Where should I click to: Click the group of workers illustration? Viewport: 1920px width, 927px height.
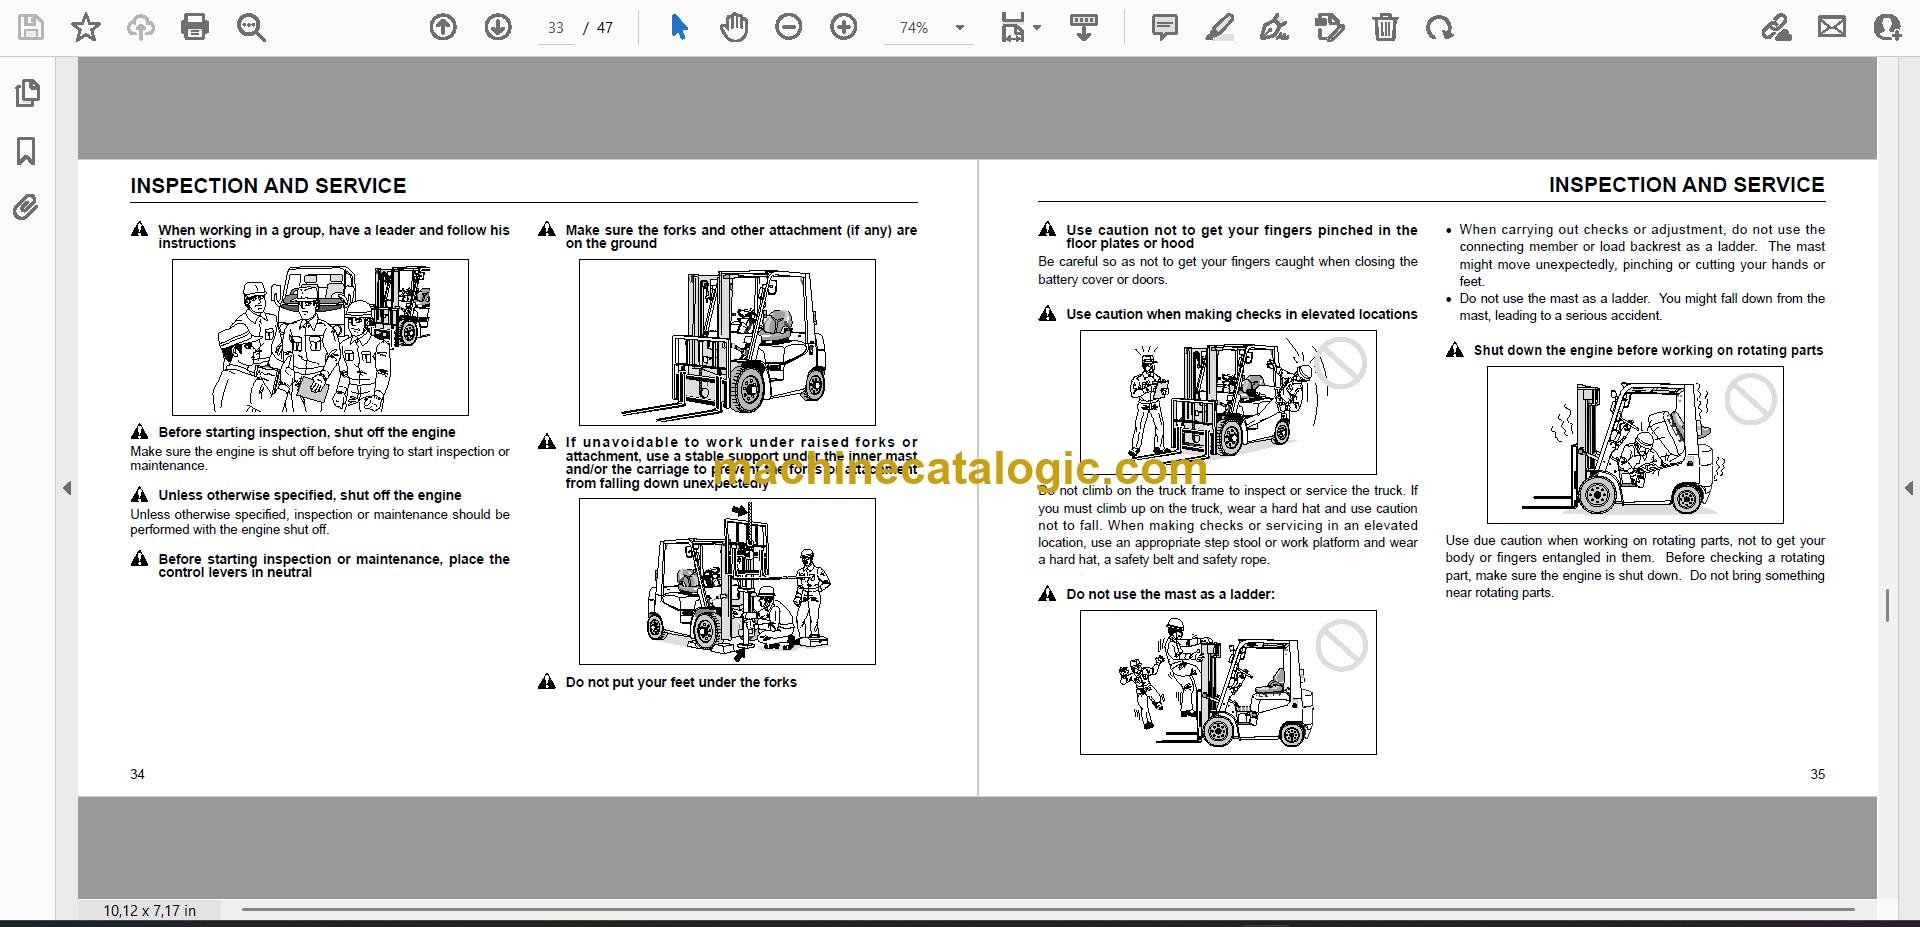pos(320,337)
